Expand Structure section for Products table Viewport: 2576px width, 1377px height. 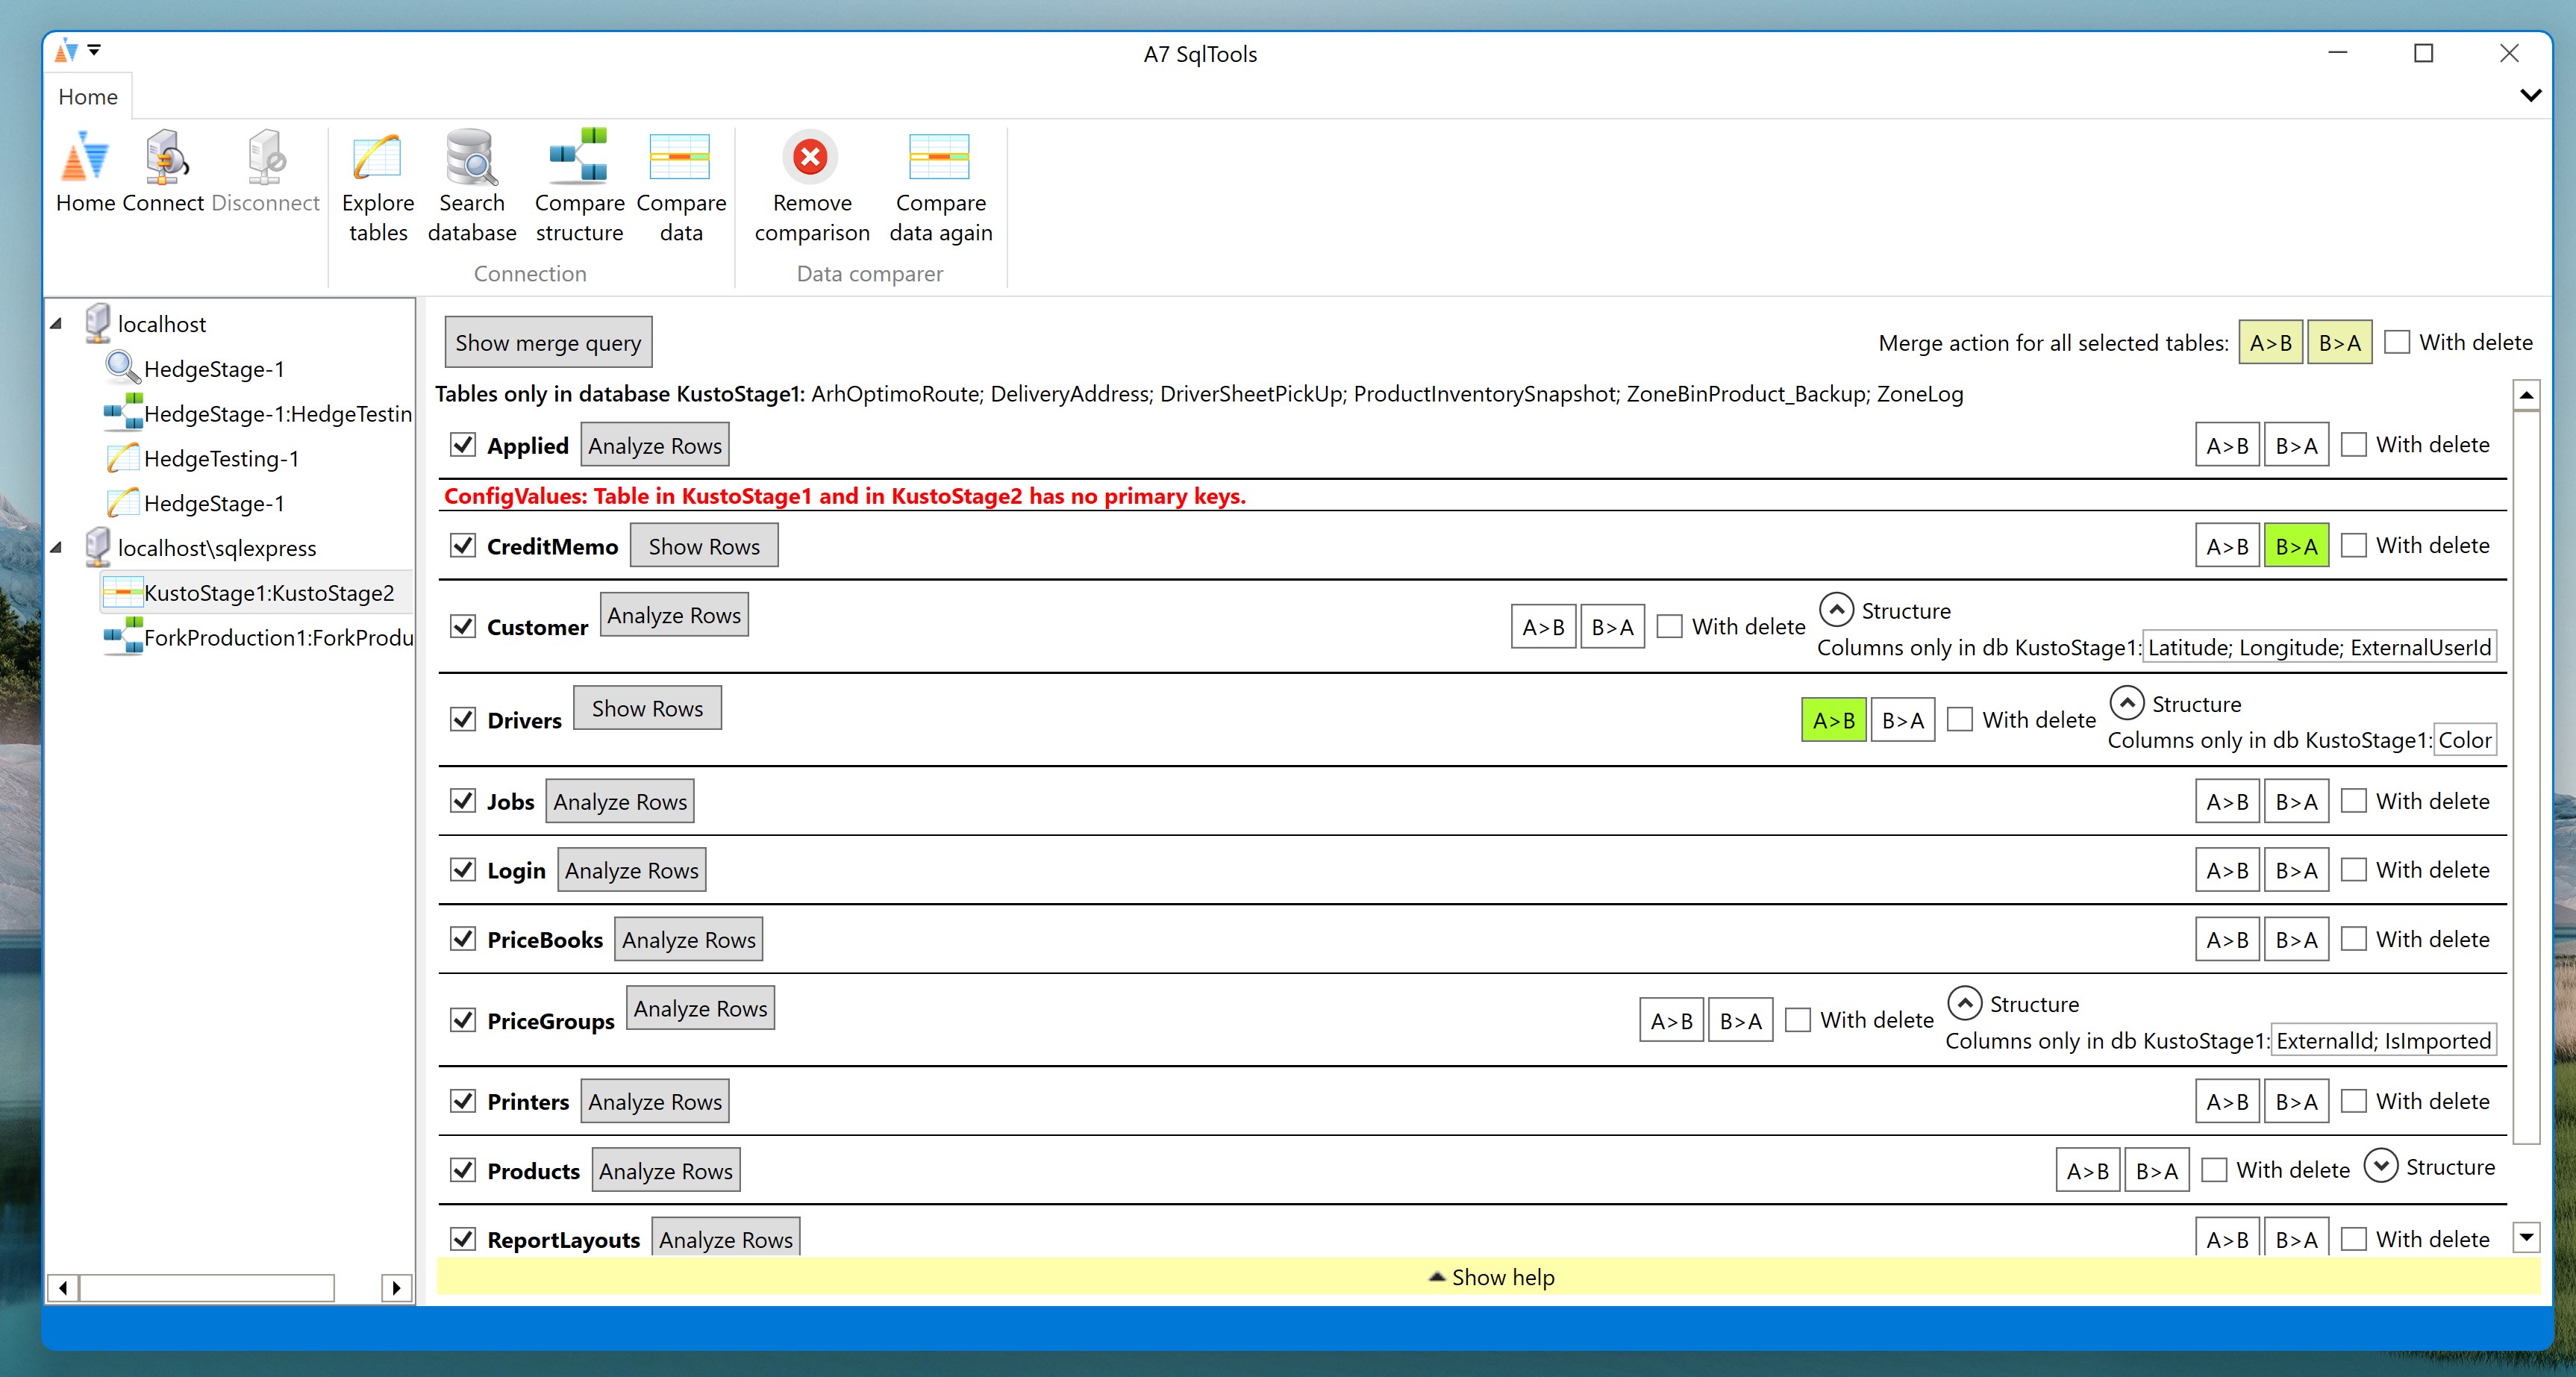2380,1166
